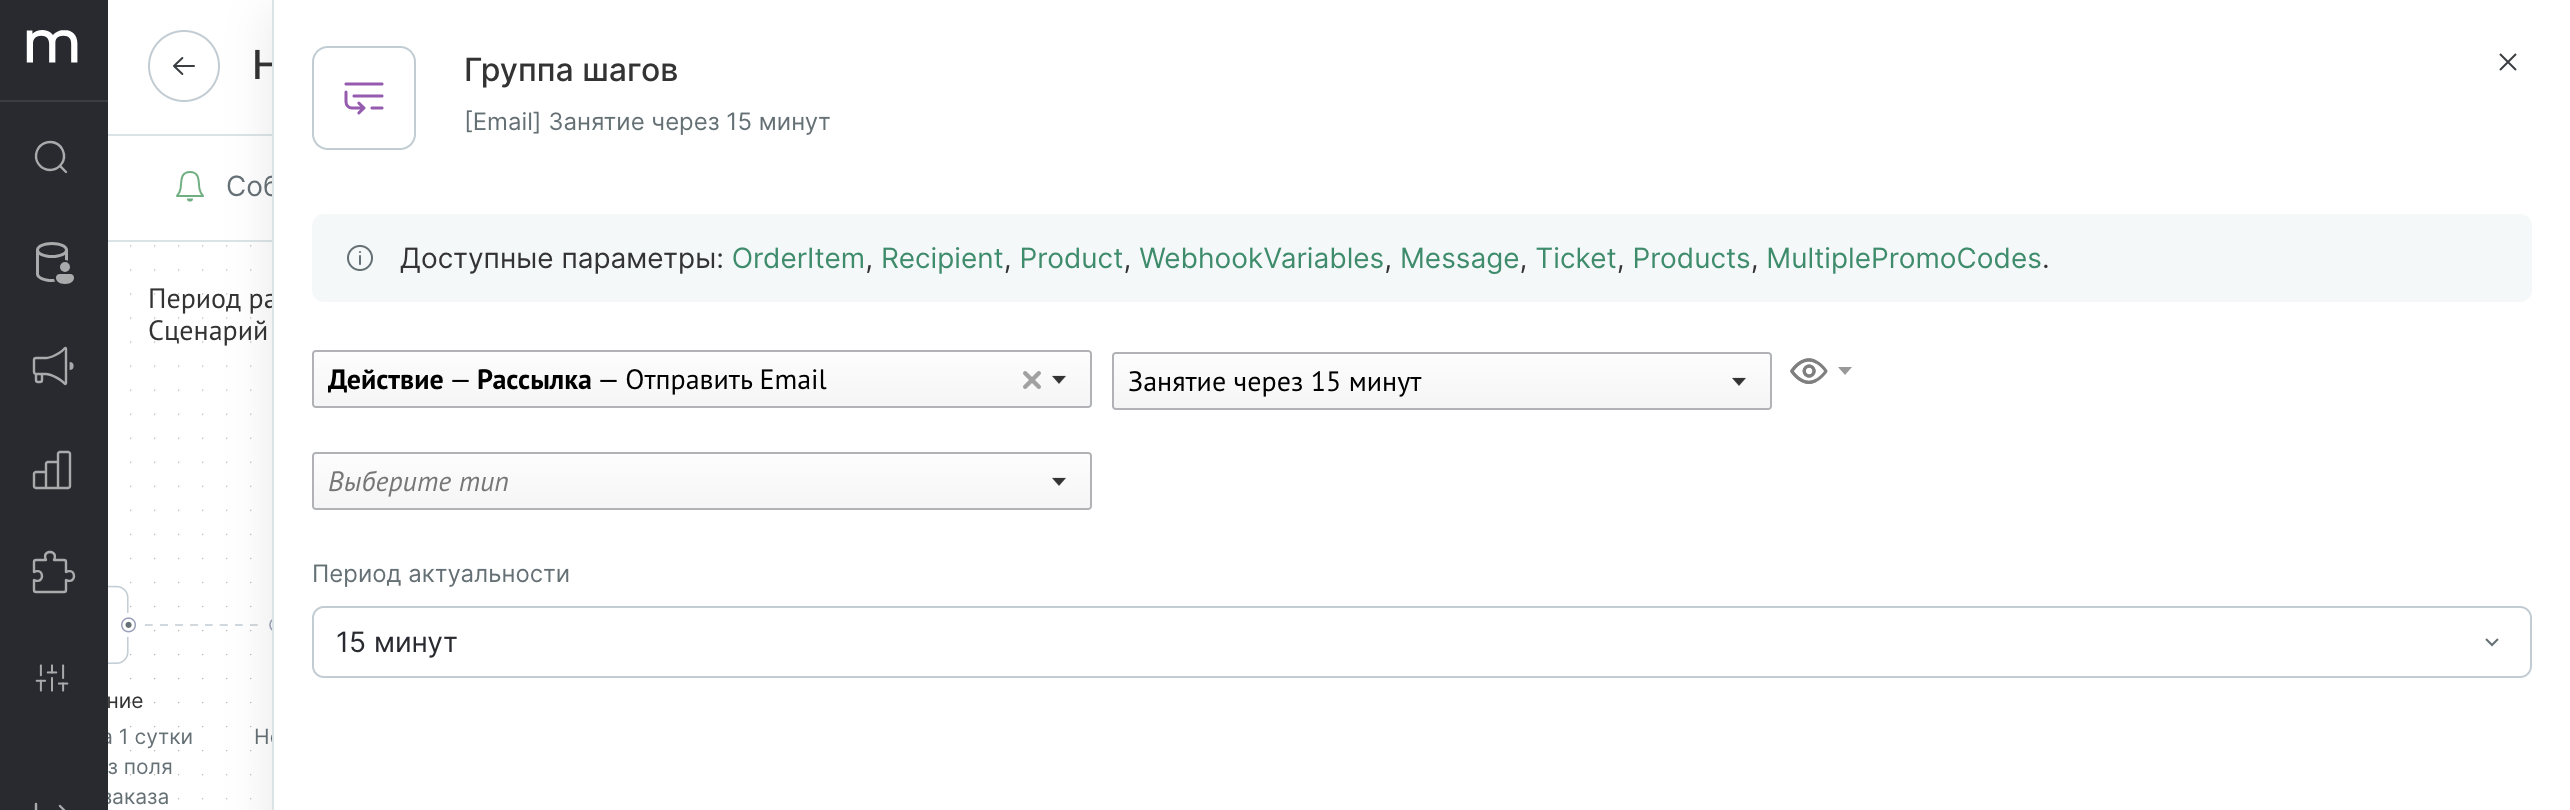Click the Mindbox logo in sidebar
2570x810 pixels.
52,46
